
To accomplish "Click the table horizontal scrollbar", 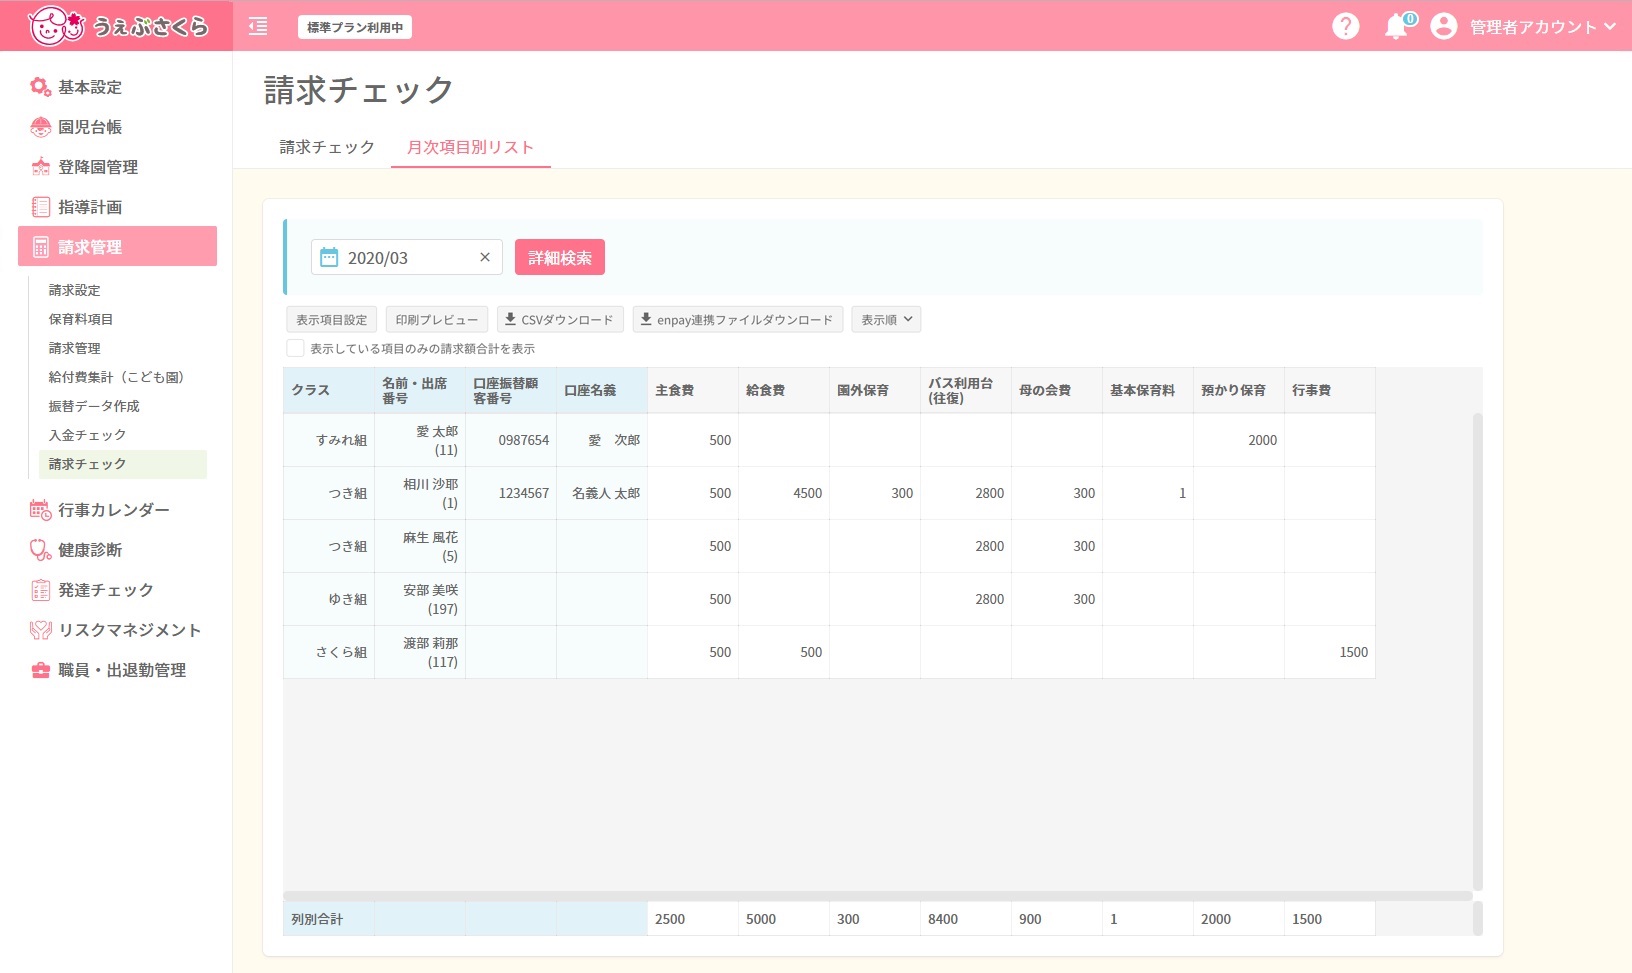I will 878,896.
